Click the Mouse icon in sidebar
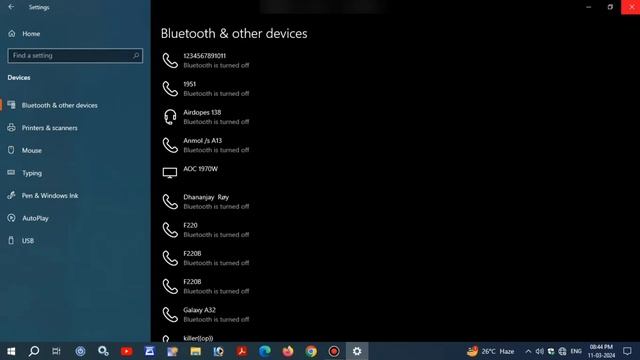This screenshot has width=640, height=360. 11,150
